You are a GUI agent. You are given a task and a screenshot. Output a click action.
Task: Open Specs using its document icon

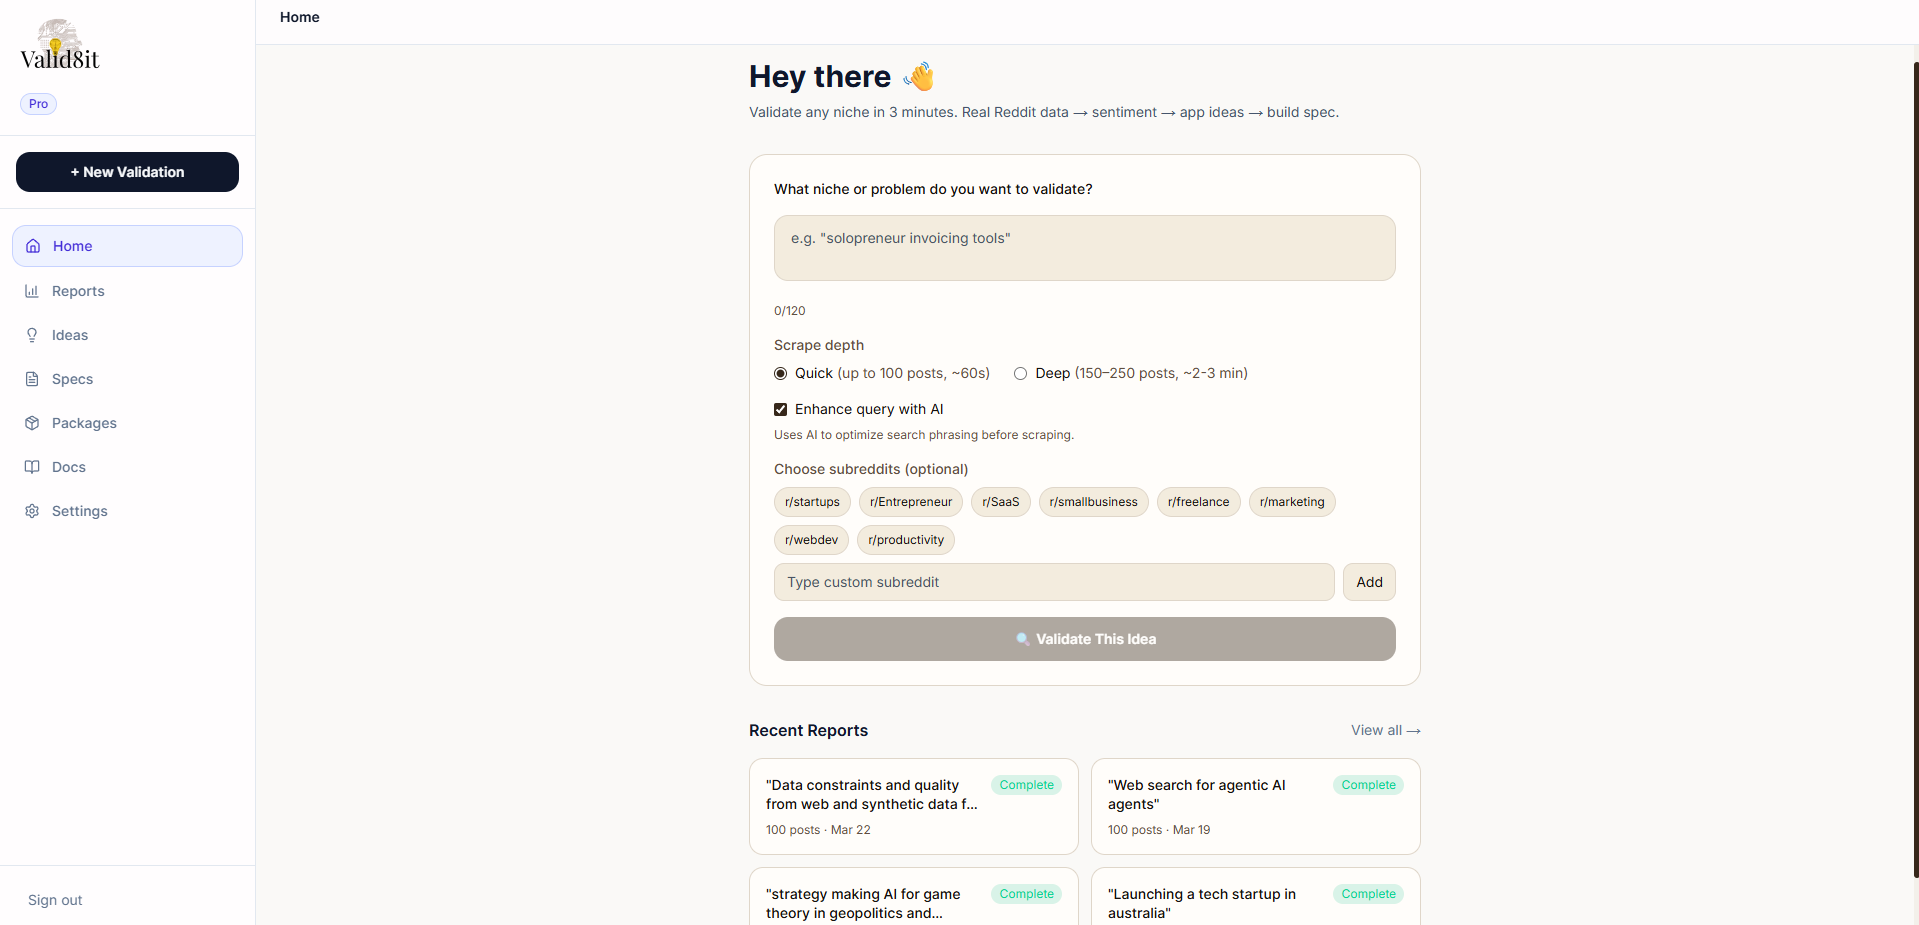33,379
